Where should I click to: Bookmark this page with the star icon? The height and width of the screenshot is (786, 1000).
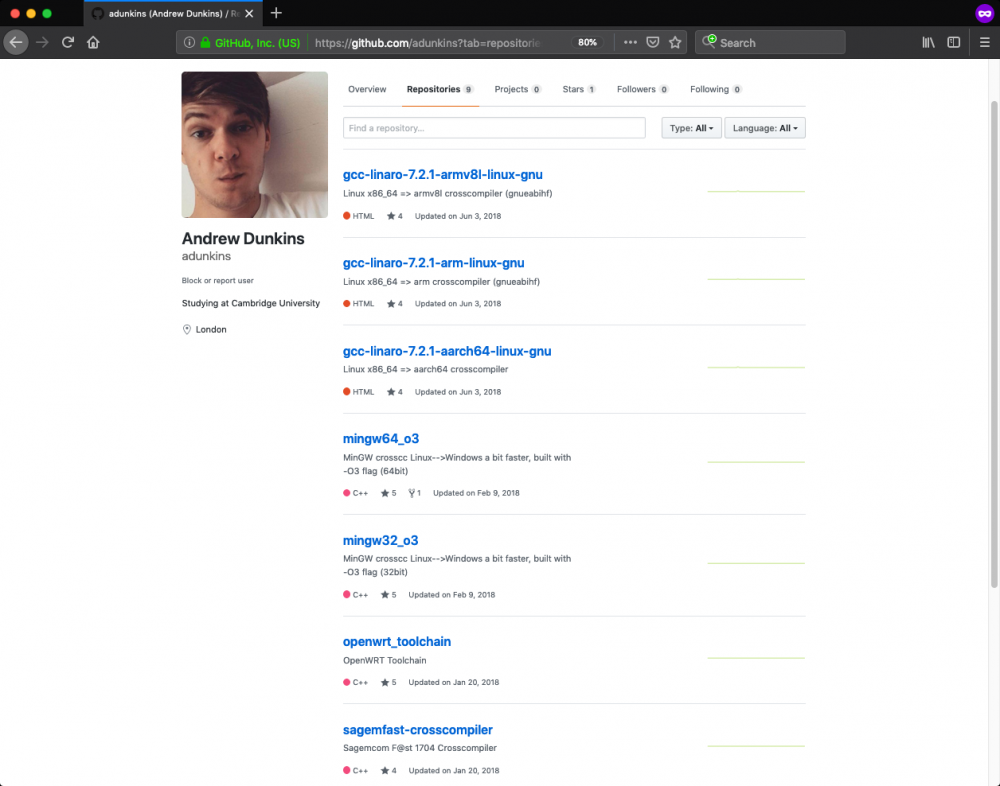675,43
